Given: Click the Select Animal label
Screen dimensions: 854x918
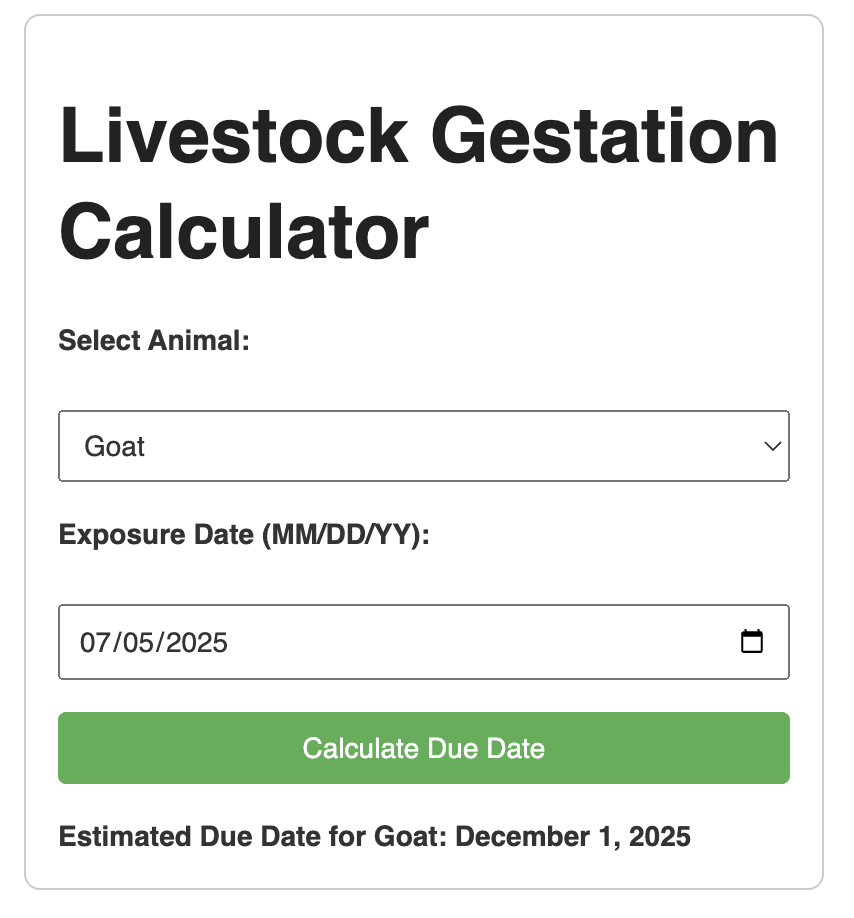Looking at the screenshot, I should [x=154, y=340].
